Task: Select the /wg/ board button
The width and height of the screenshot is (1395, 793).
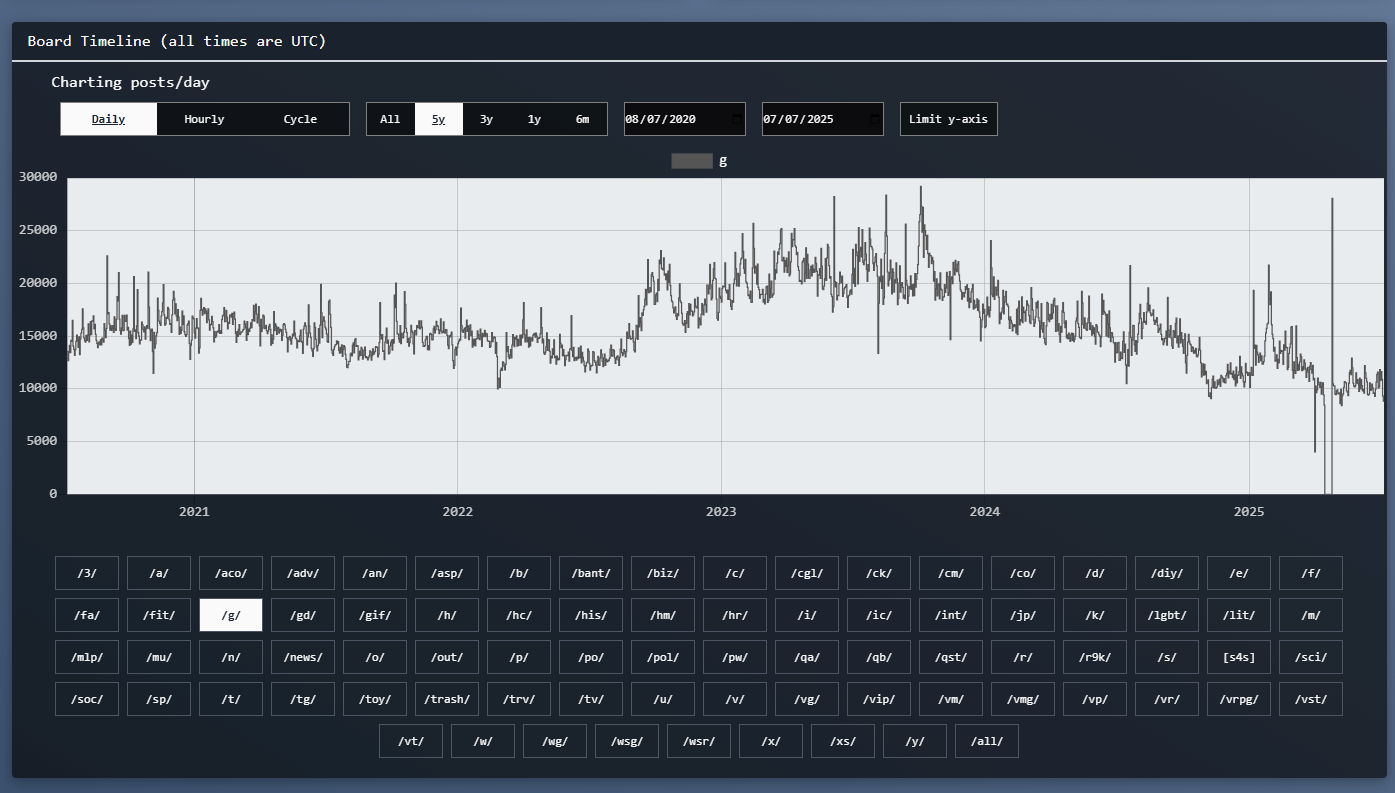Action: click(x=555, y=741)
